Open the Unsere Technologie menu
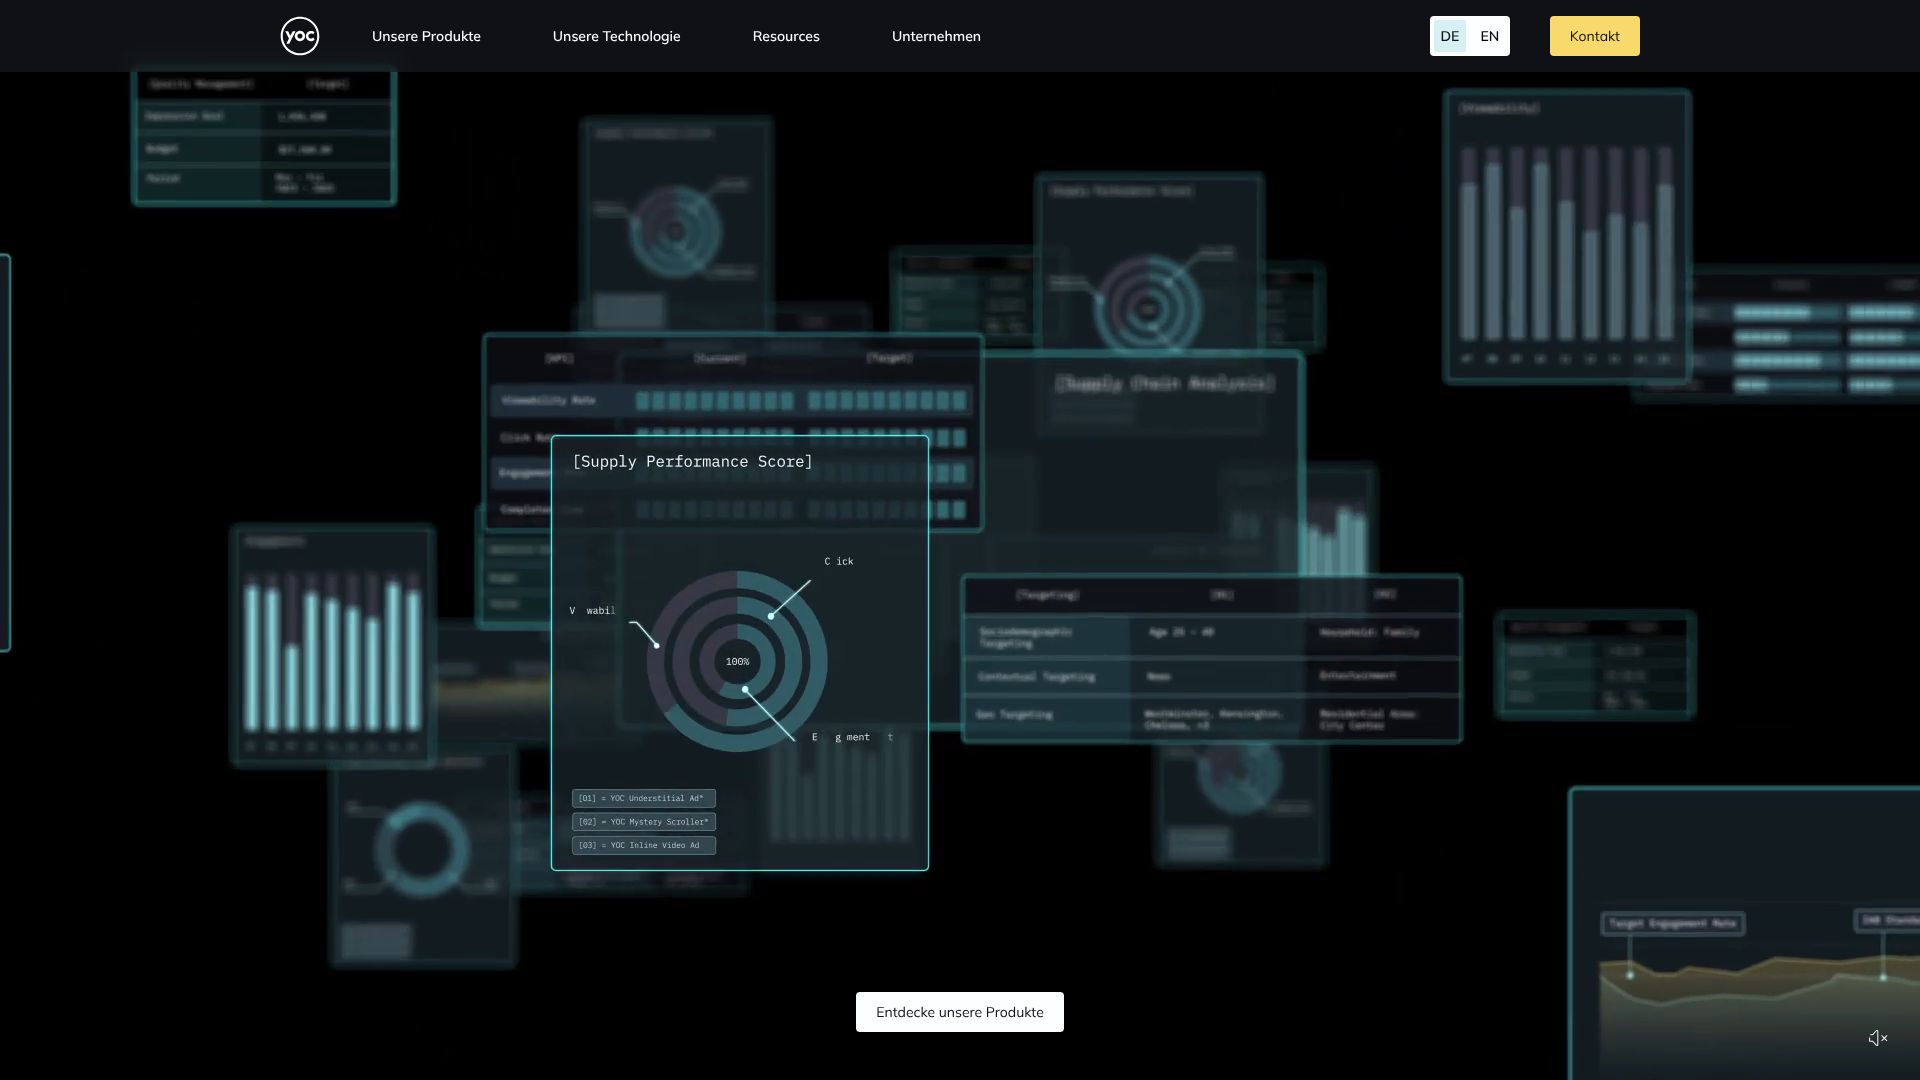The image size is (1920, 1080). (616, 36)
